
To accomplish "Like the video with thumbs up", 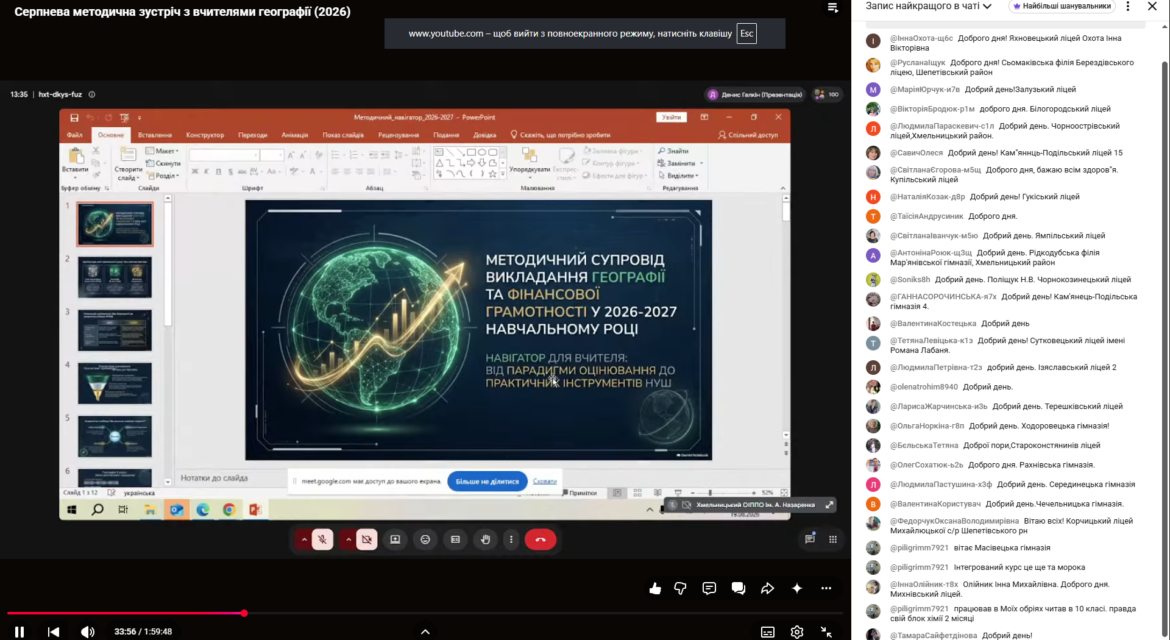I will click(655, 589).
